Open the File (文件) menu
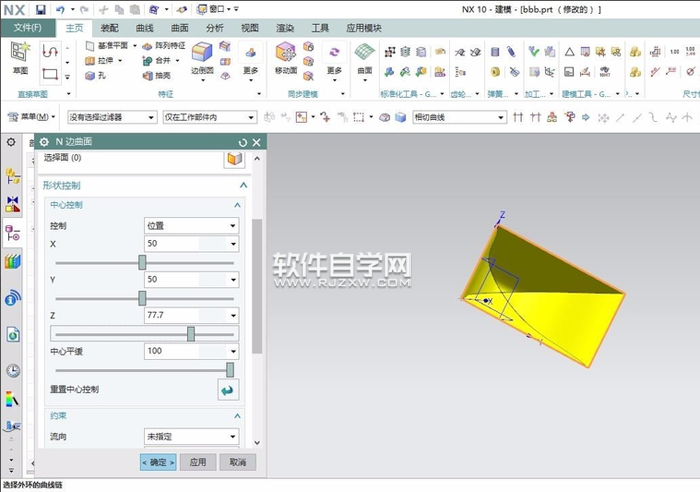Image resolution: width=700 pixels, height=492 pixels. (27, 28)
